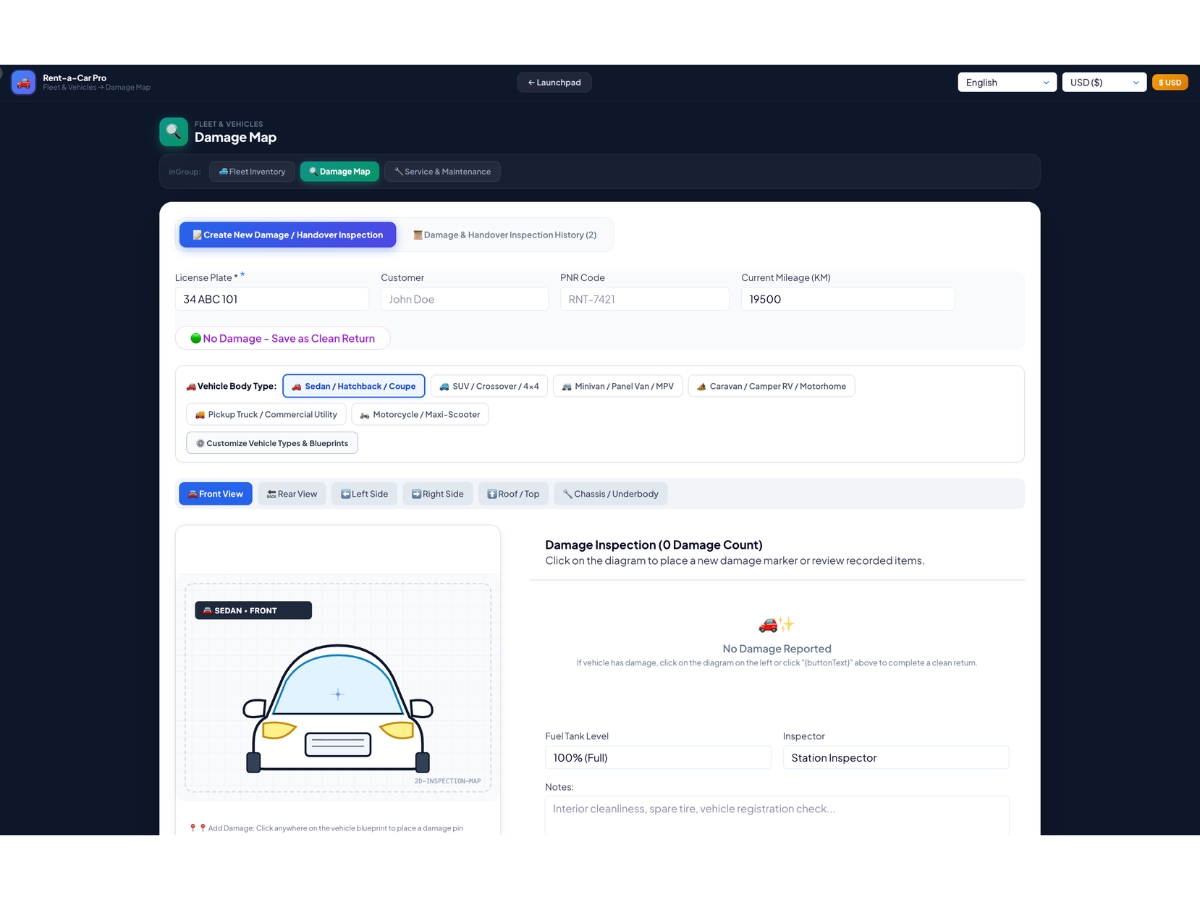Select Pickup Truck / Commercial Utility body type
Screen dimensions: 1200x900
(x=266, y=414)
